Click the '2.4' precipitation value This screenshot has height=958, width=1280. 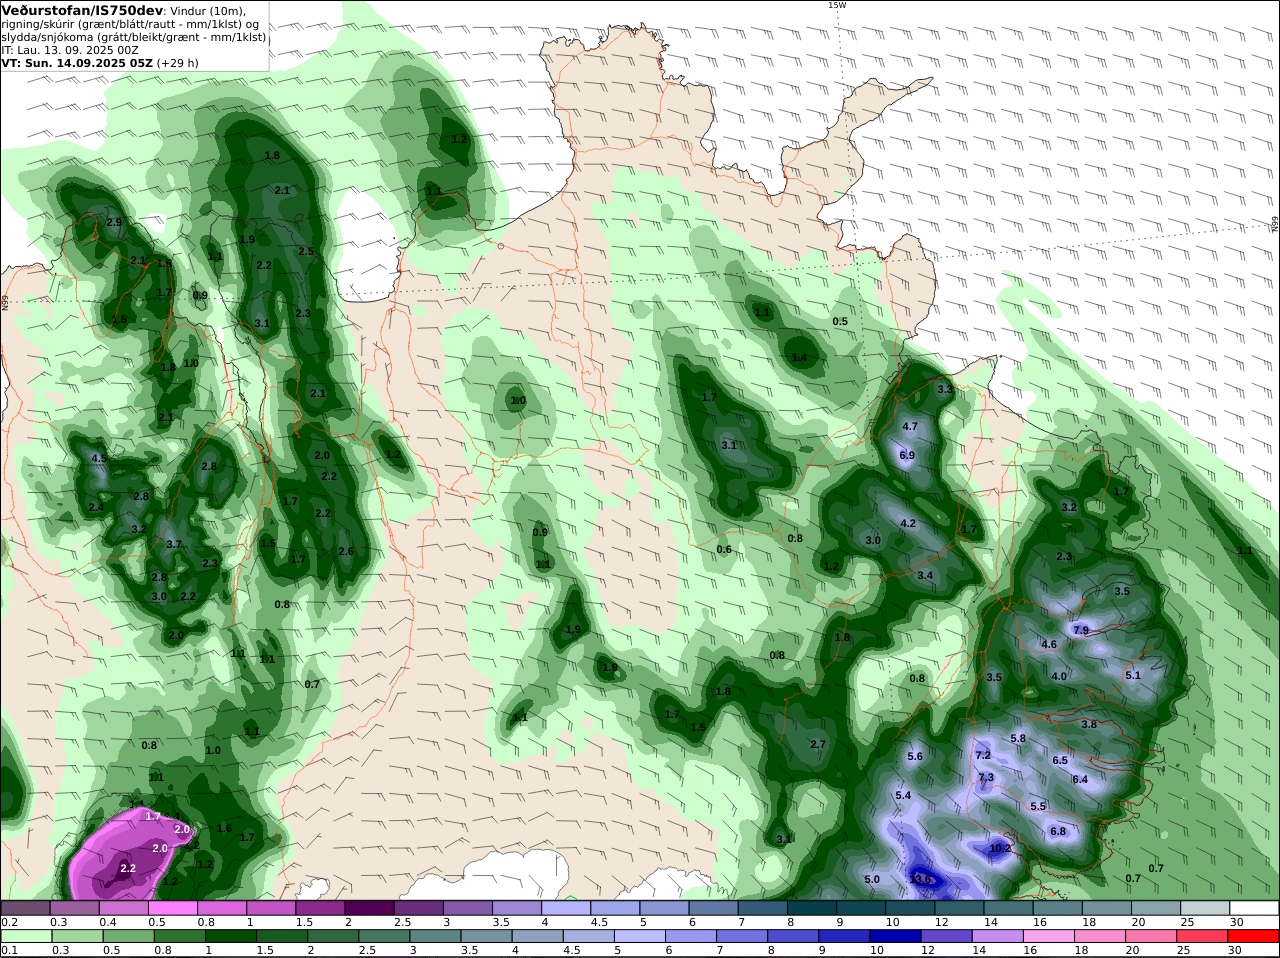[96, 507]
